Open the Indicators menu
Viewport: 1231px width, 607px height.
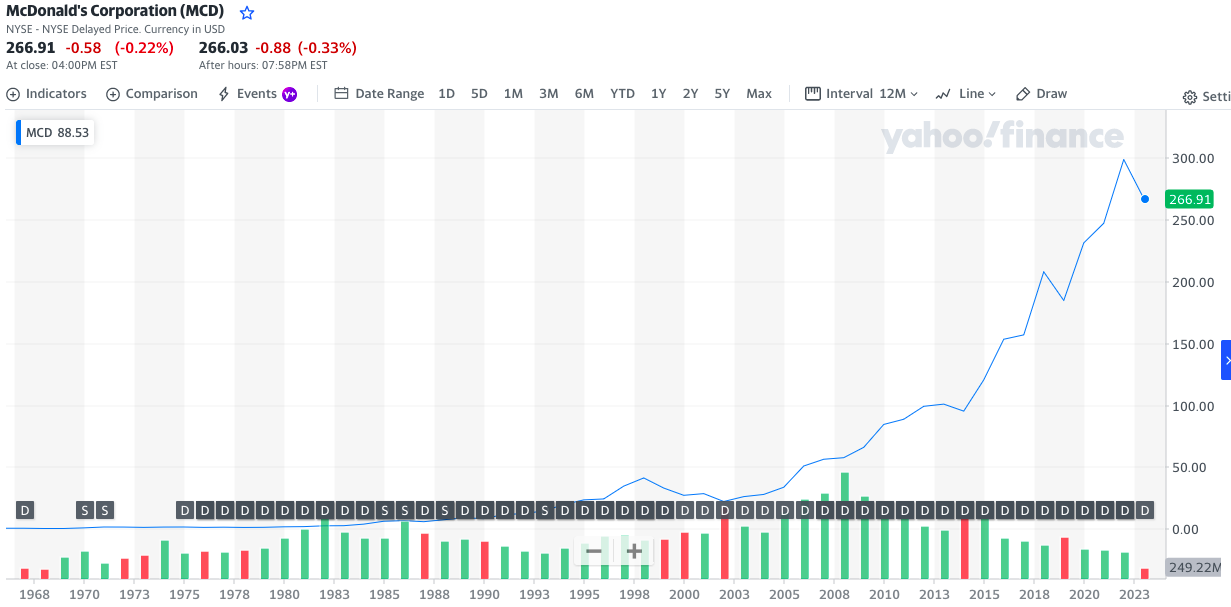coord(47,94)
